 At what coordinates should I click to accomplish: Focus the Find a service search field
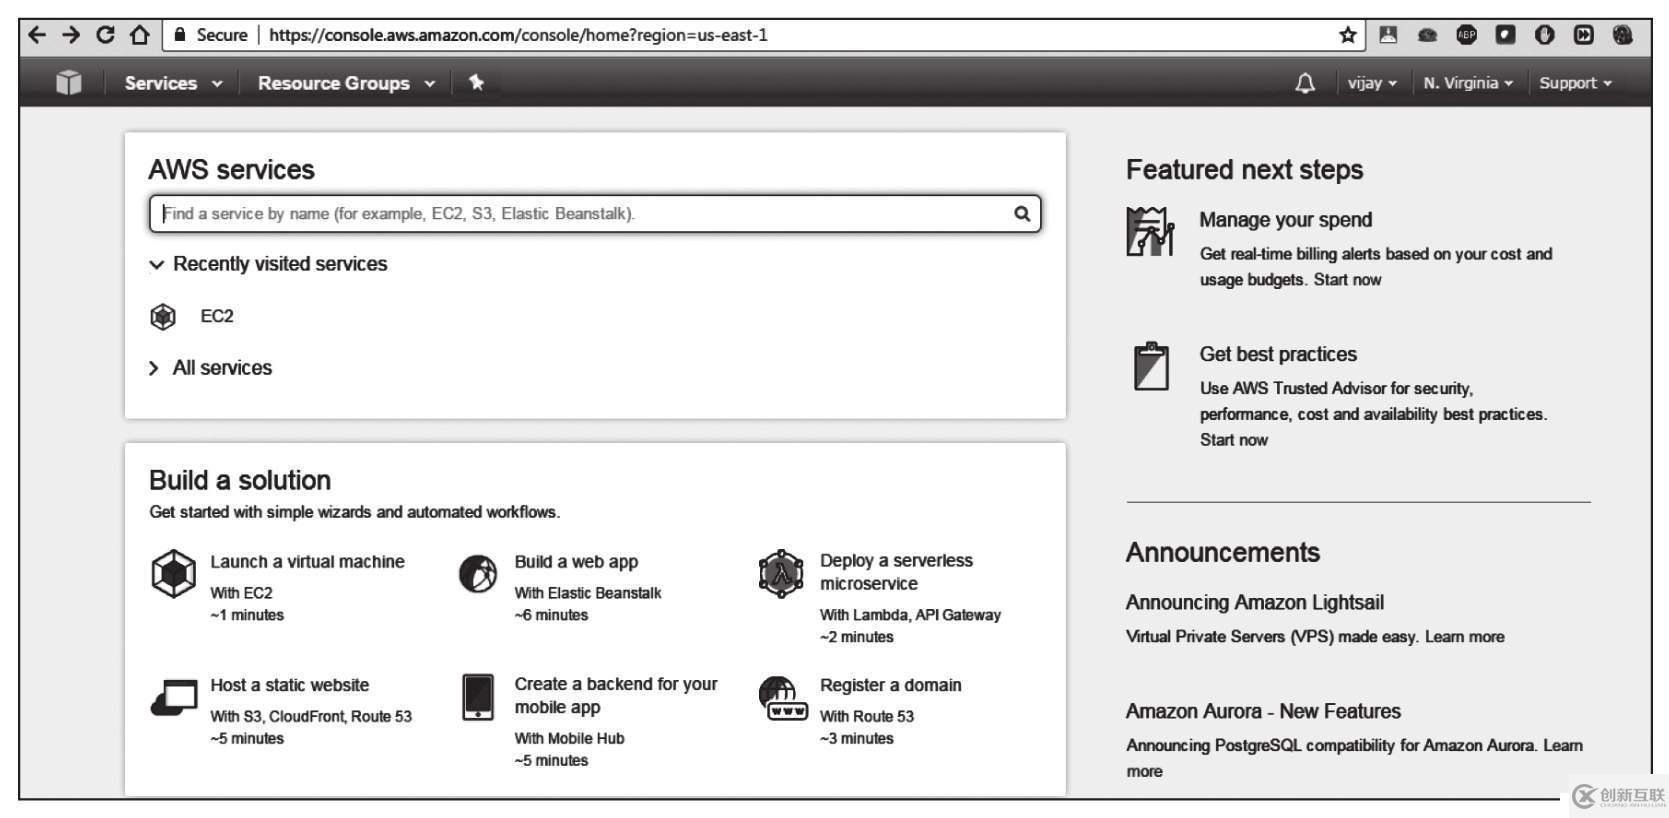[595, 213]
